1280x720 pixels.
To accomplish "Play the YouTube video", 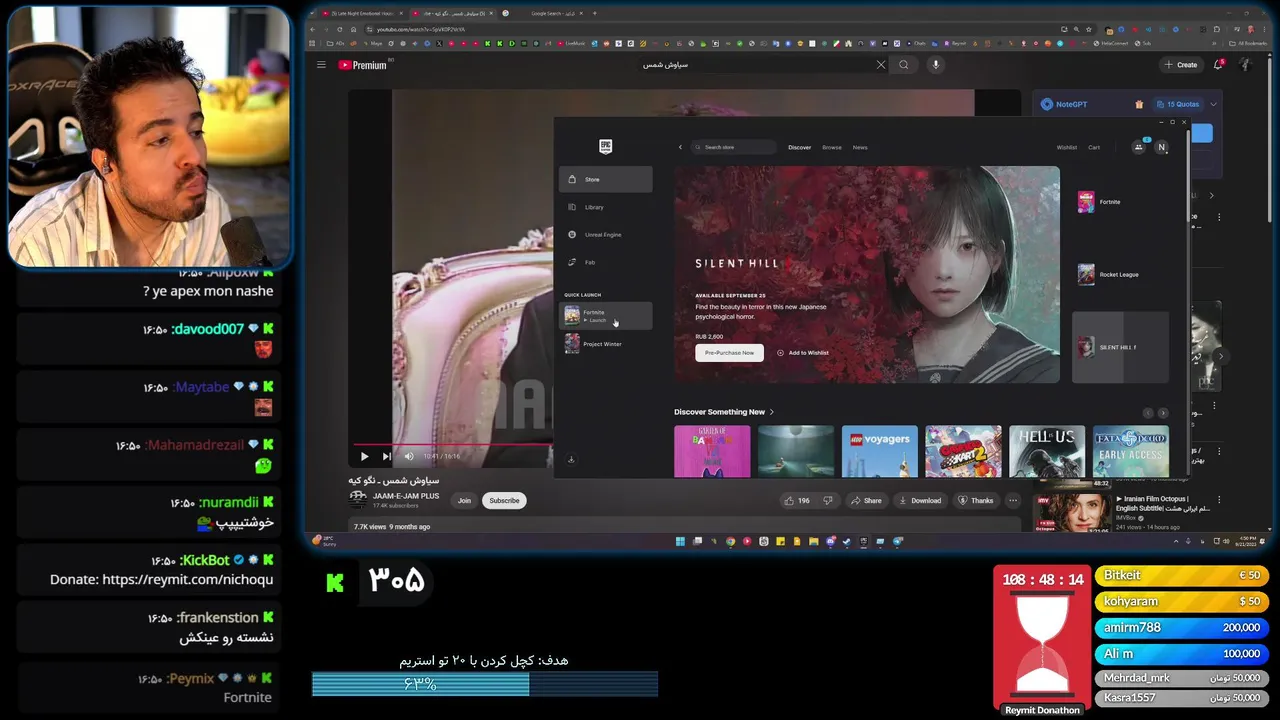I will tap(364, 456).
